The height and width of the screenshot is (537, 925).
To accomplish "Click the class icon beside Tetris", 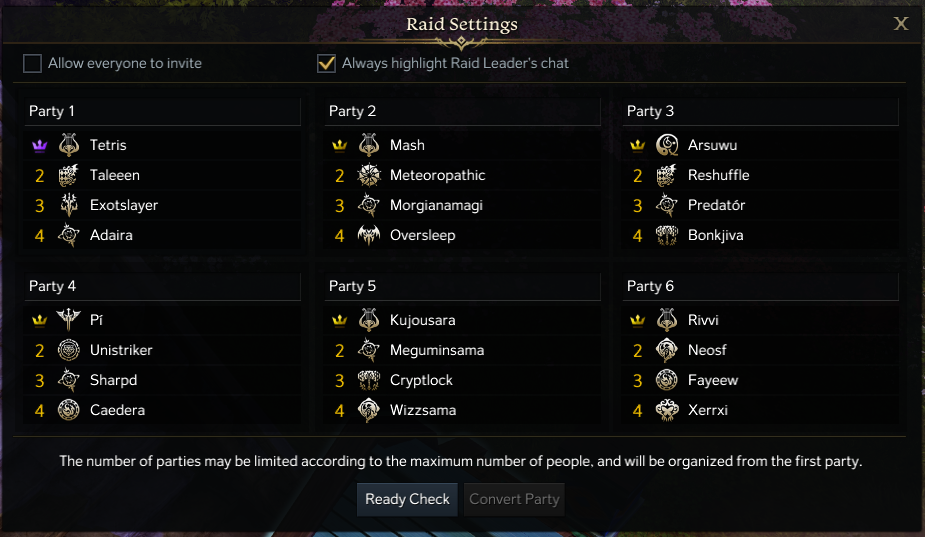I will 69,145.
